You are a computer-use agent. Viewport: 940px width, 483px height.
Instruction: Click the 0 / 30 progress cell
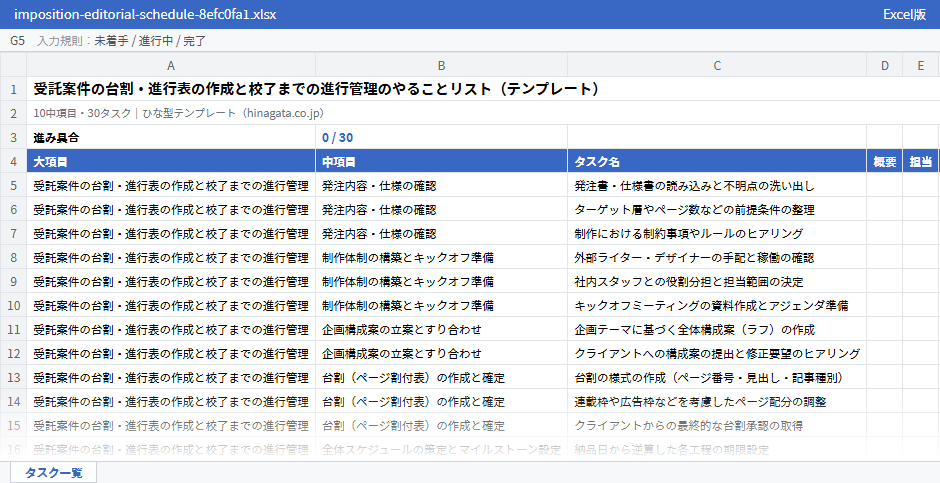pos(441,137)
